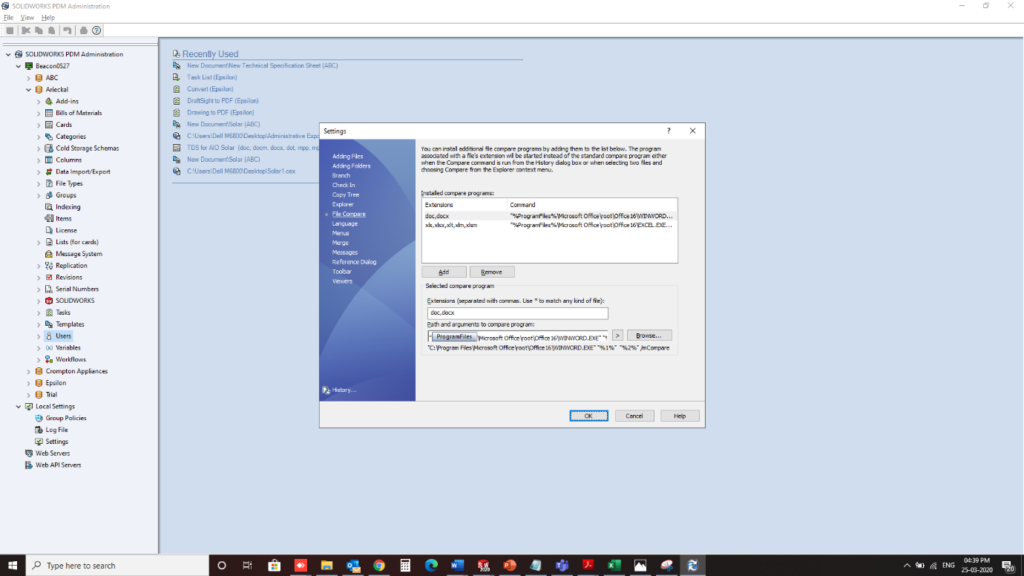The height and width of the screenshot is (576, 1024).
Task: Click the History icon in Settings dialog
Action: (326, 390)
